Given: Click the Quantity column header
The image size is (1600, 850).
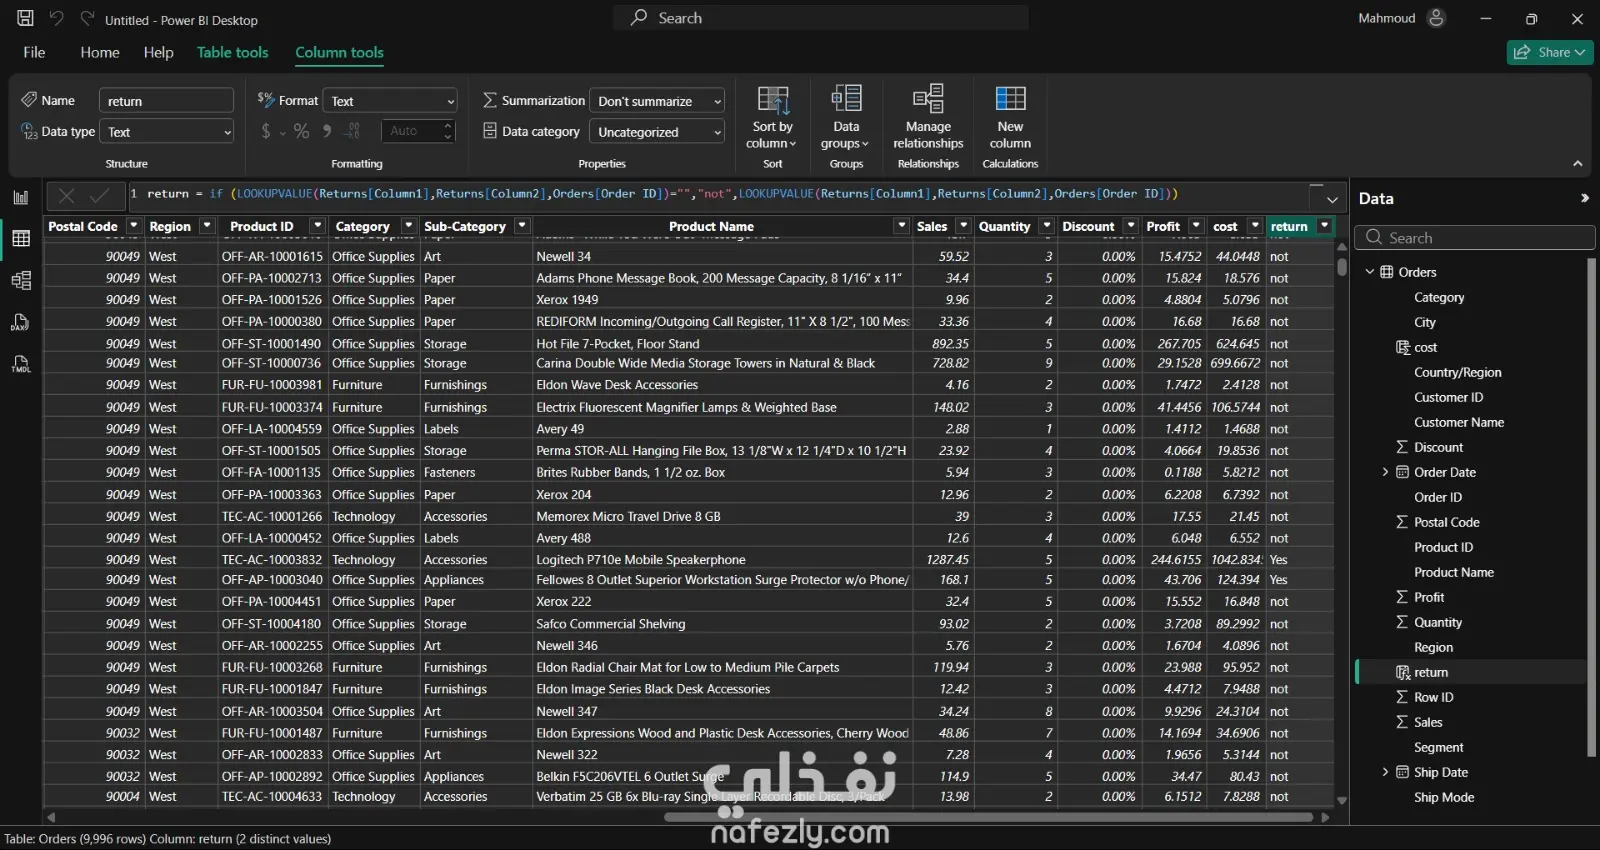Looking at the screenshot, I should click(1004, 226).
